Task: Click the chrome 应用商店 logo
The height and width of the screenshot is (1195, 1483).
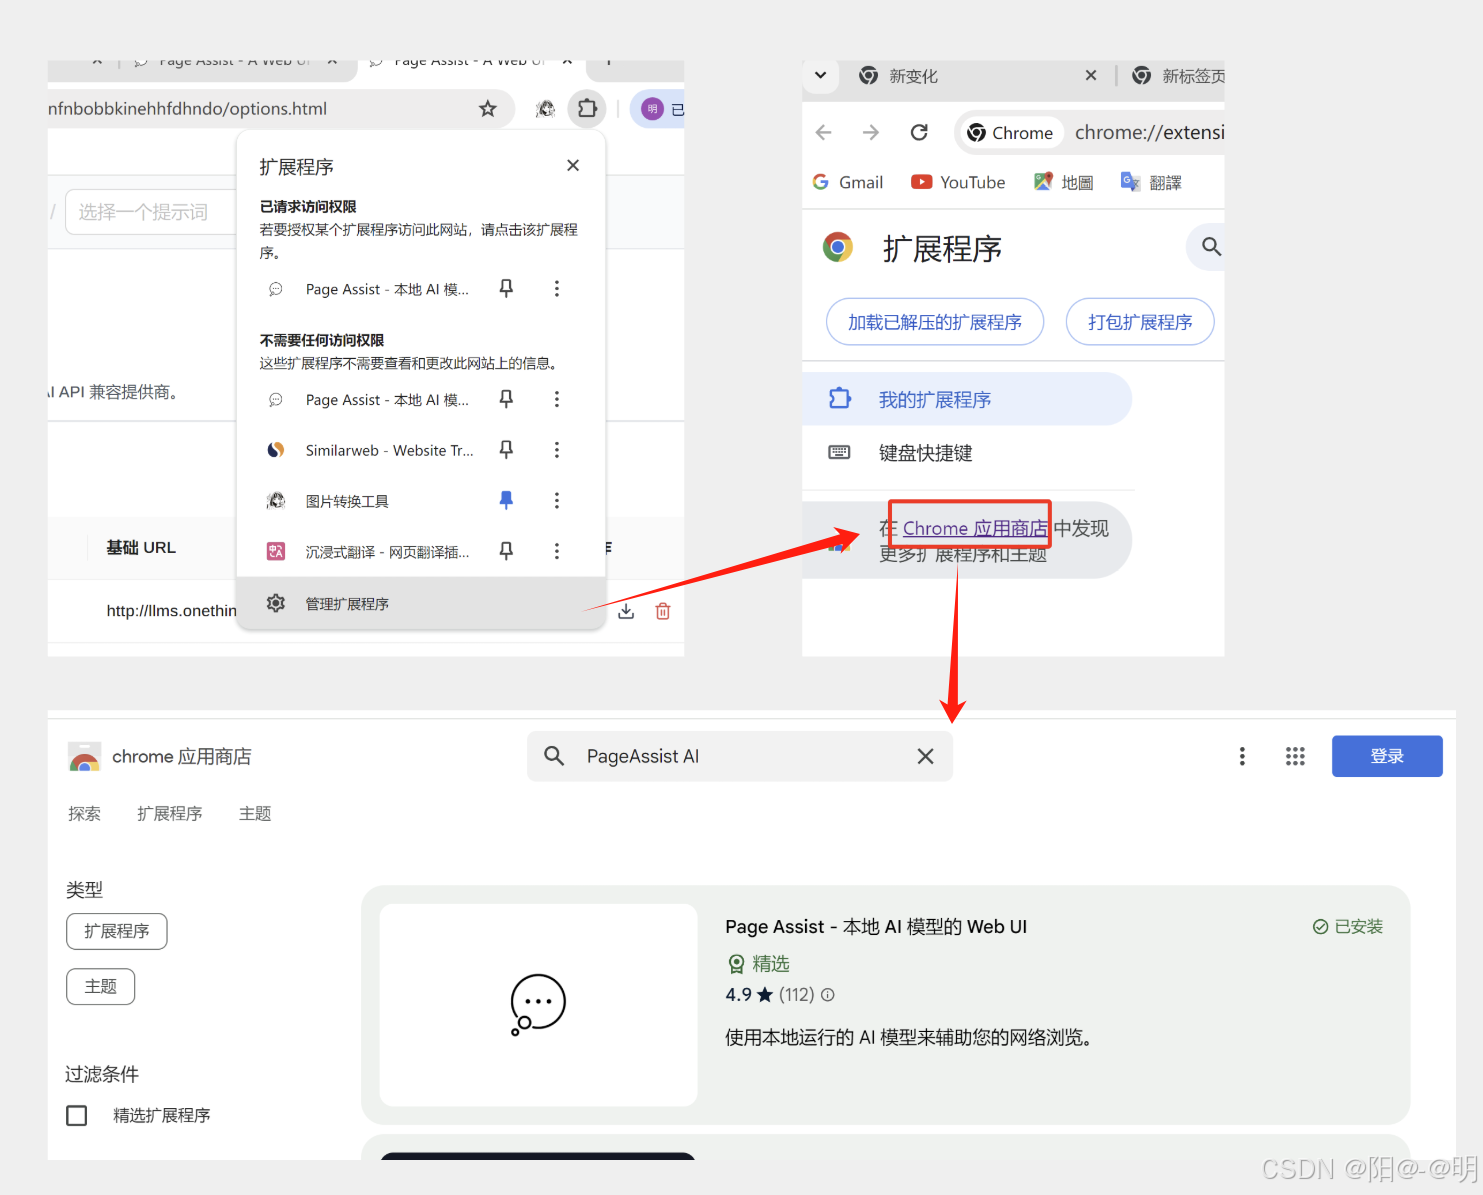Action: click(160, 757)
